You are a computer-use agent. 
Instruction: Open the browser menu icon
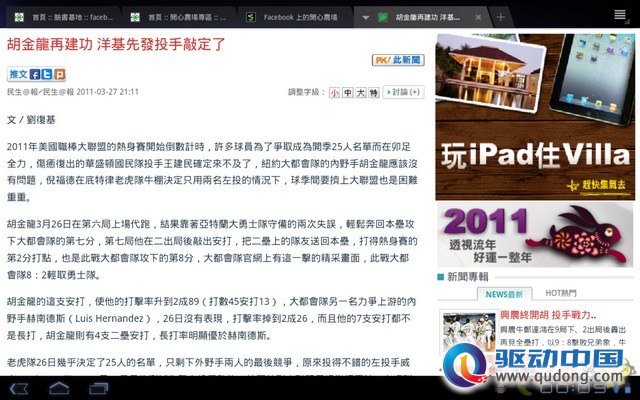[x=620, y=15]
